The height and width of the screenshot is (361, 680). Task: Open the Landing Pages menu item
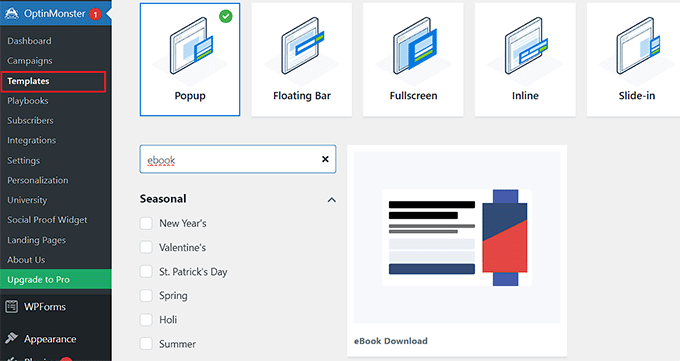click(x=36, y=240)
